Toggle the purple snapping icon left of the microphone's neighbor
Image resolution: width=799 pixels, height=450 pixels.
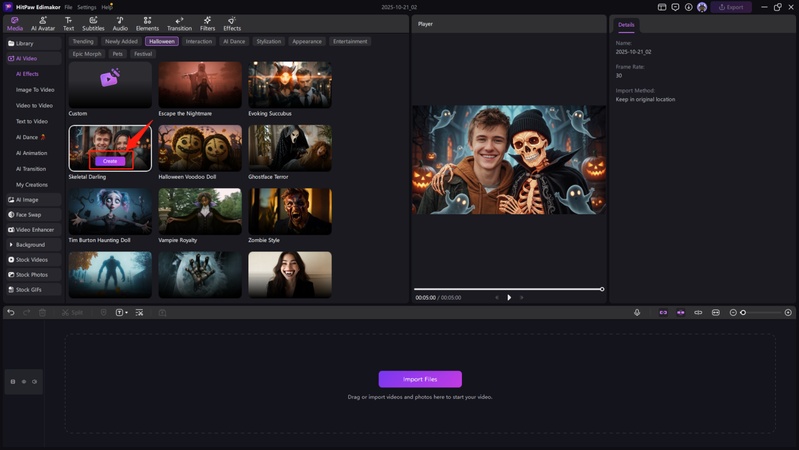pos(662,313)
